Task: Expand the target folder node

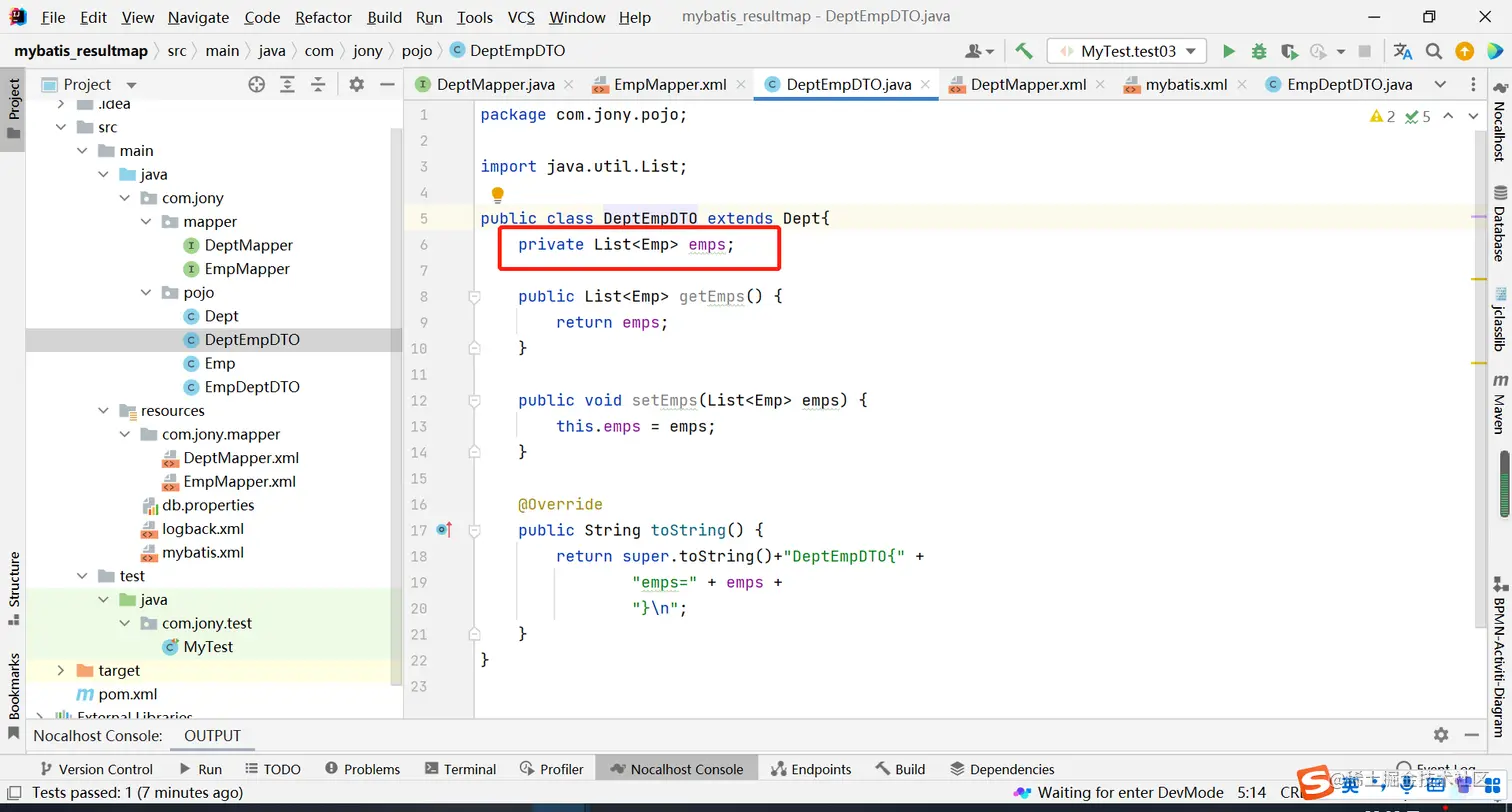Action: [x=61, y=670]
